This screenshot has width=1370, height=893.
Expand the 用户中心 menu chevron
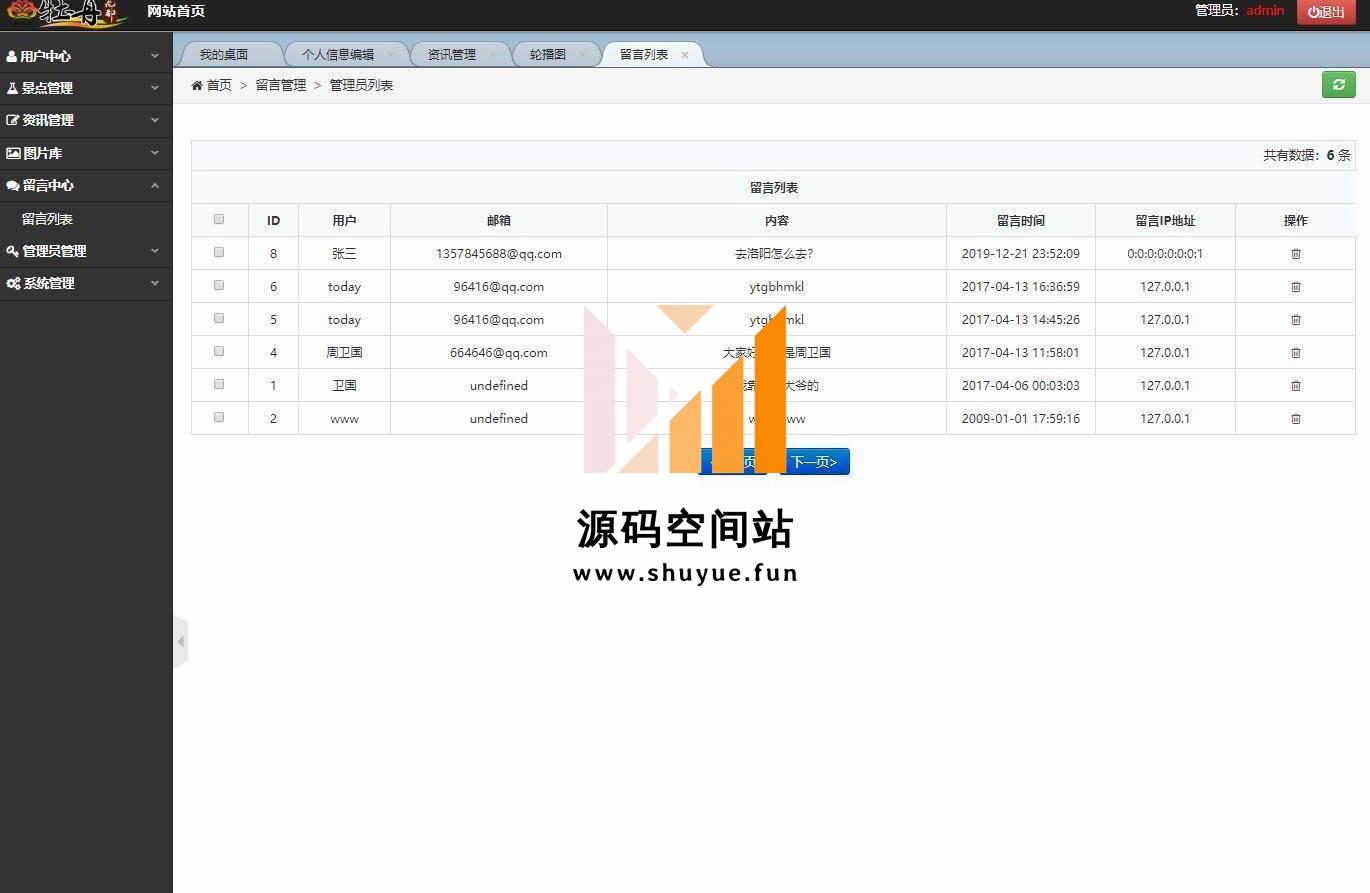(155, 56)
